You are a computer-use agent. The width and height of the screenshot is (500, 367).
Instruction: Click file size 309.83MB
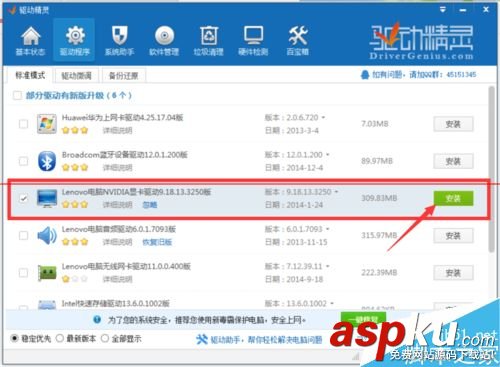click(x=379, y=198)
